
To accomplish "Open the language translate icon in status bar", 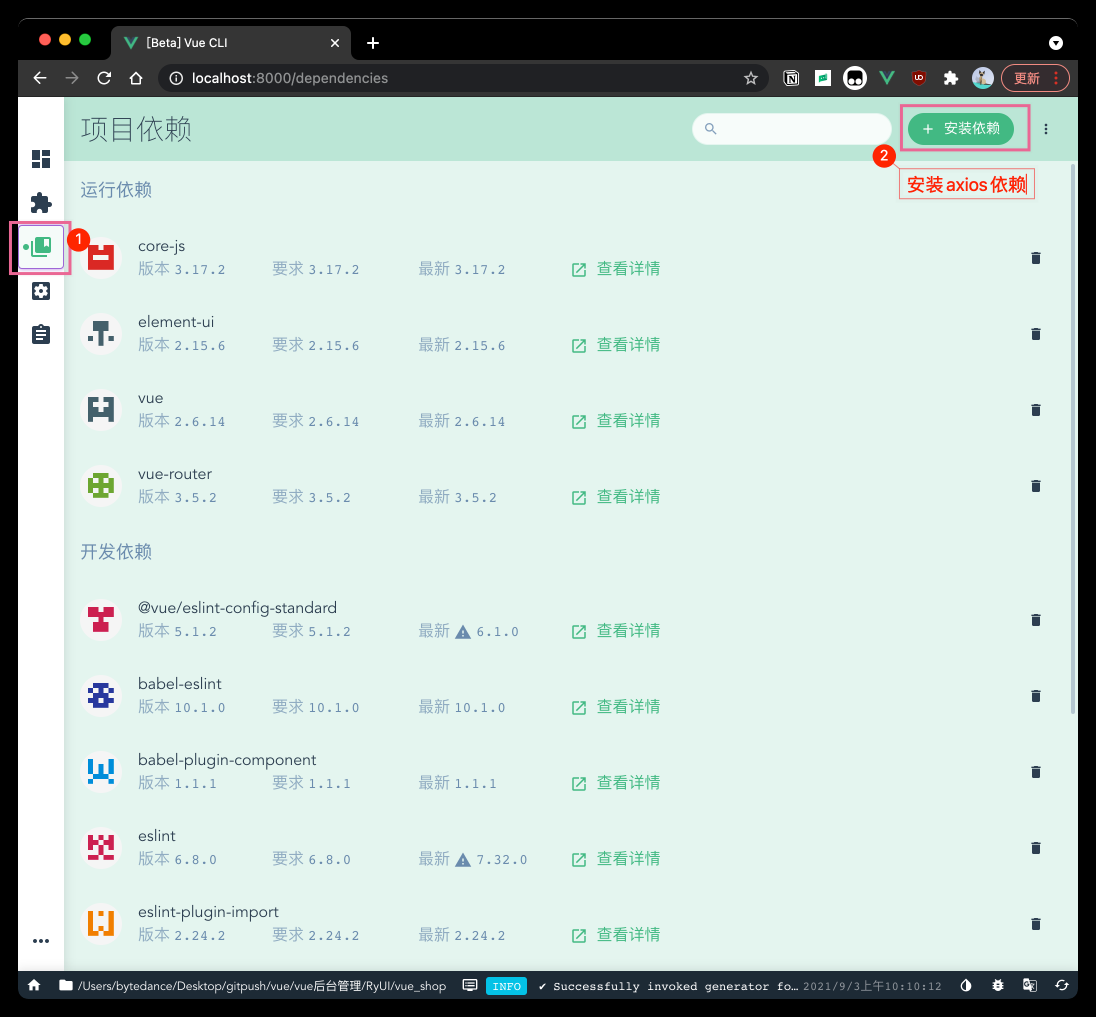I will tap(1029, 985).
